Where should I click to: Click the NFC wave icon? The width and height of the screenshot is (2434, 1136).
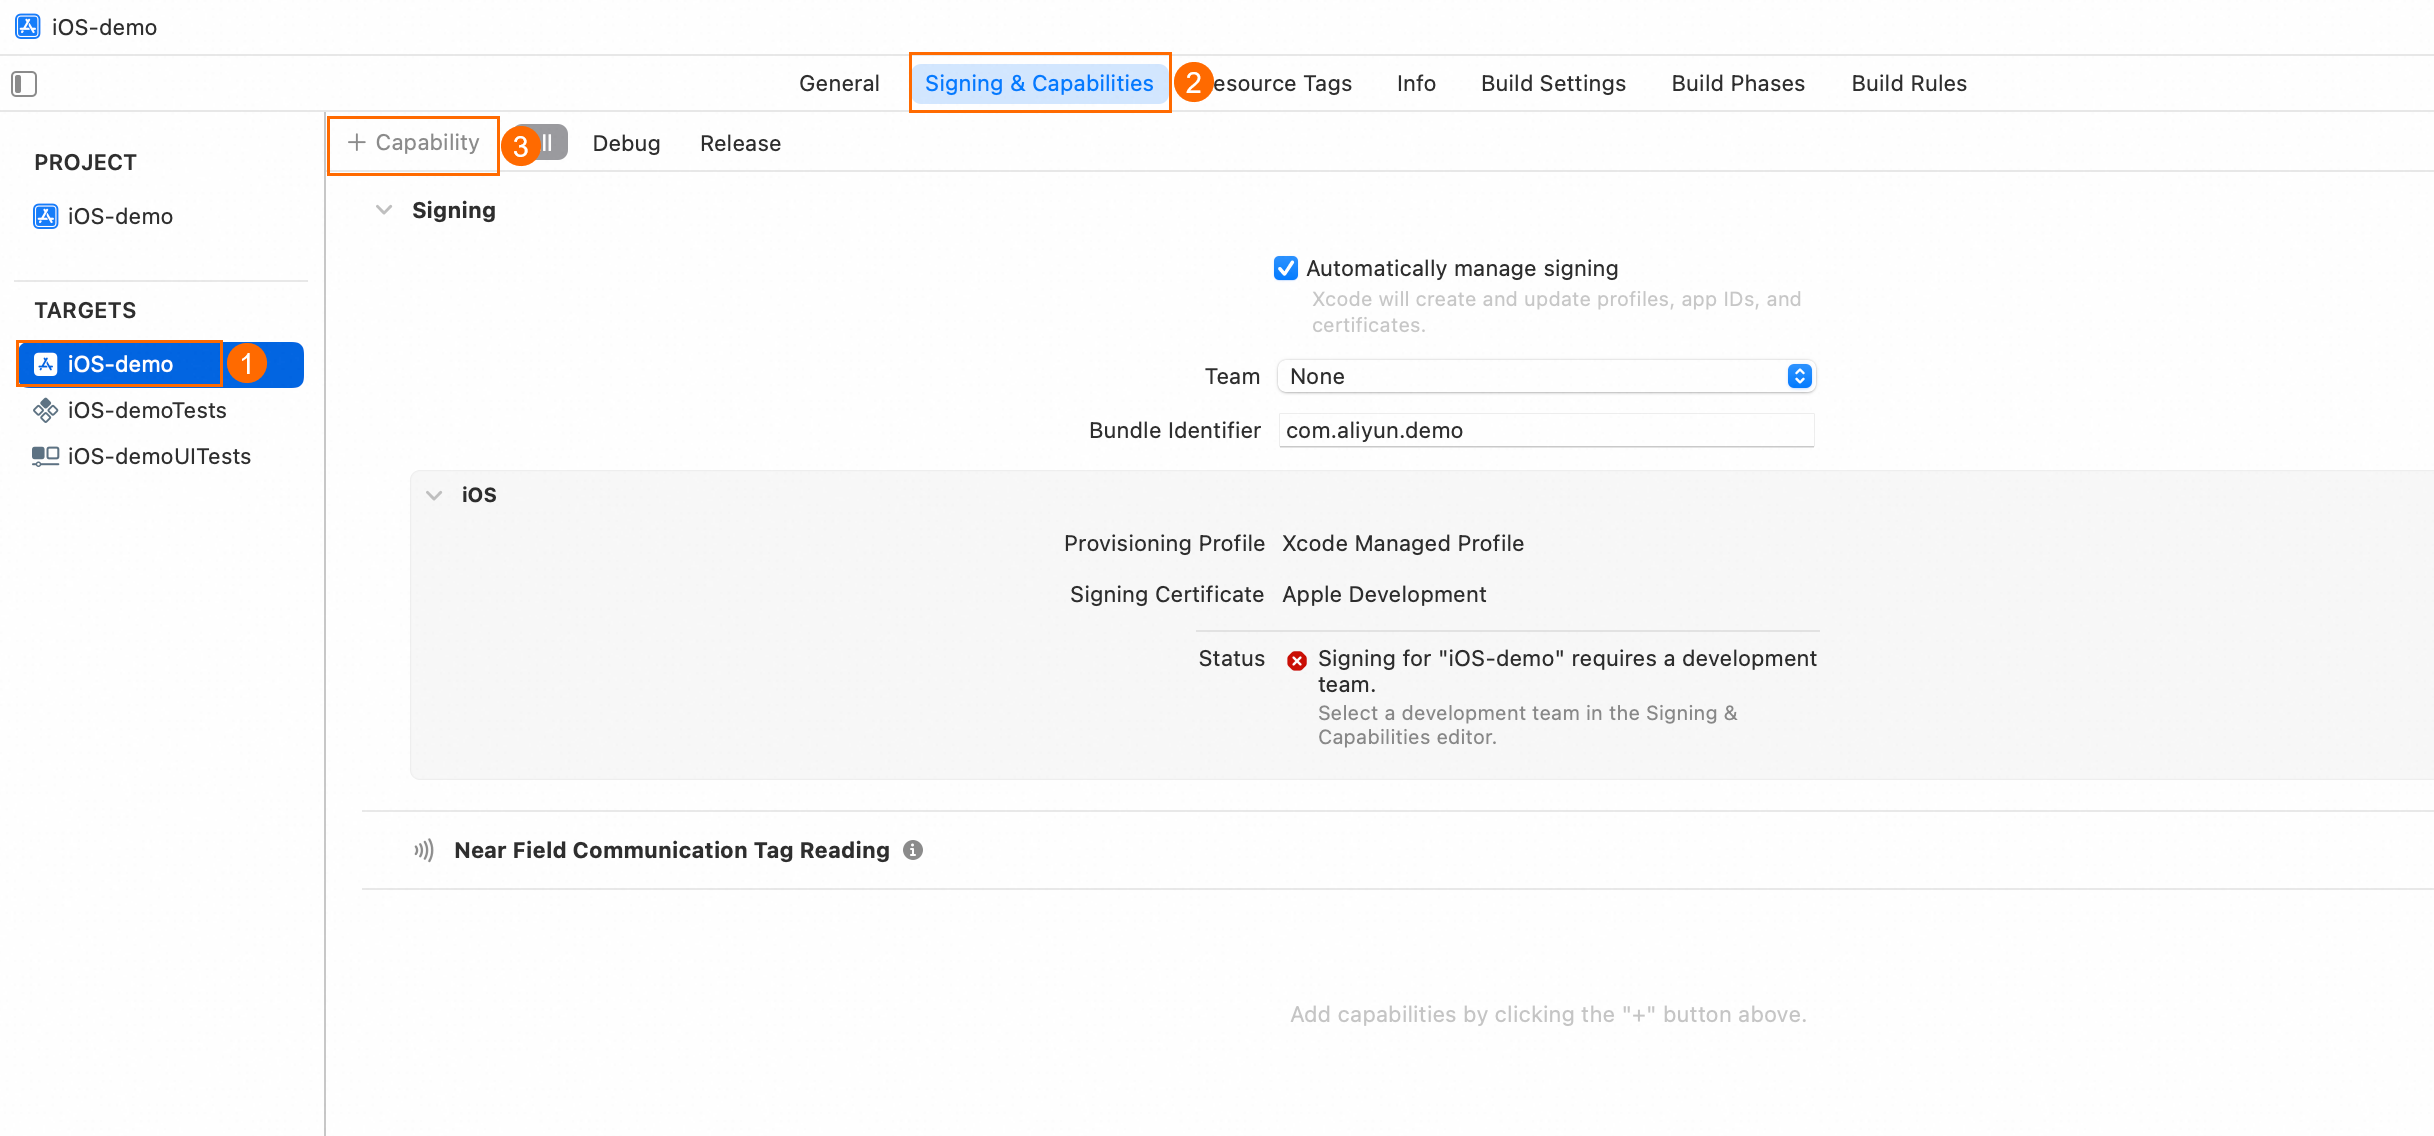click(424, 850)
